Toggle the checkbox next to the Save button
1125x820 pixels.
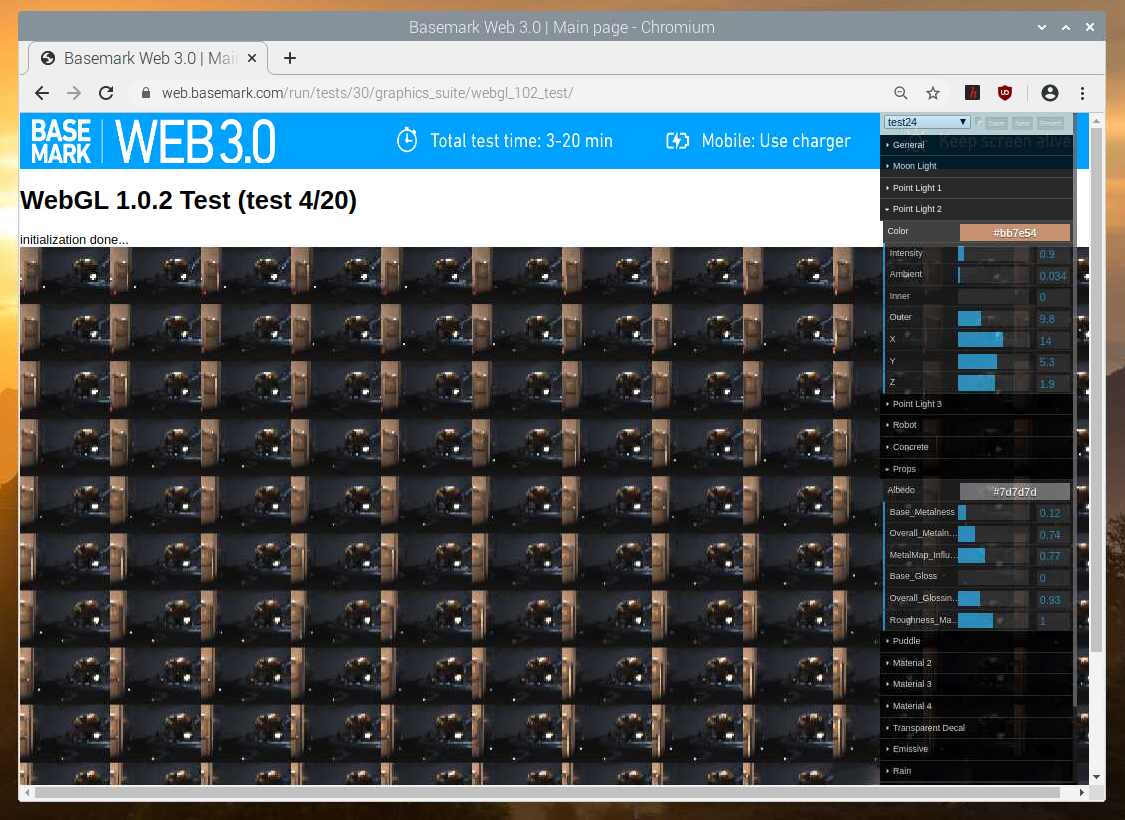[x=979, y=123]
